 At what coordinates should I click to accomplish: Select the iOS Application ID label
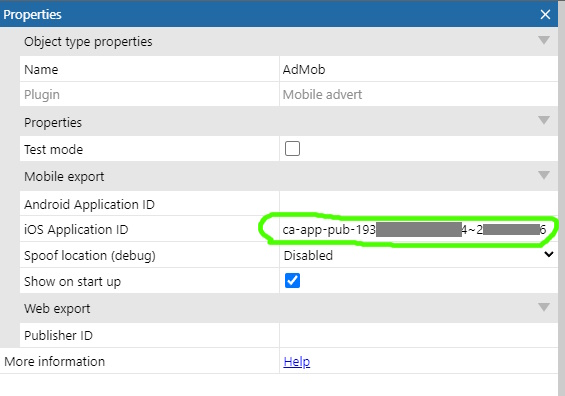click(x=76, y=230)
